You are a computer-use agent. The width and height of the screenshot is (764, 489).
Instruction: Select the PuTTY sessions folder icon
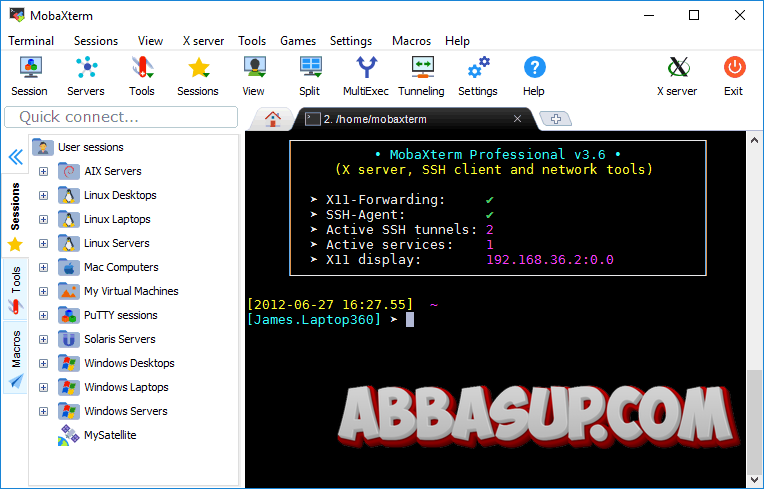(69, 315)
